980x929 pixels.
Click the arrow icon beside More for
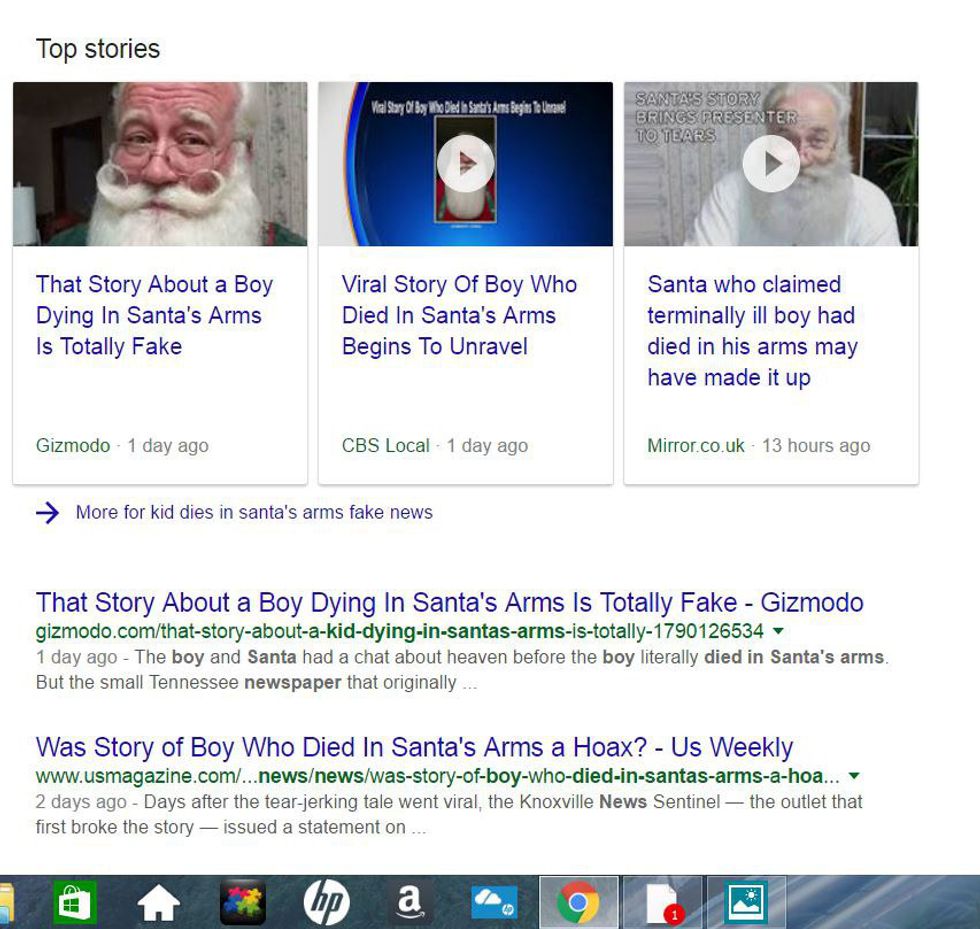(47, 513)
